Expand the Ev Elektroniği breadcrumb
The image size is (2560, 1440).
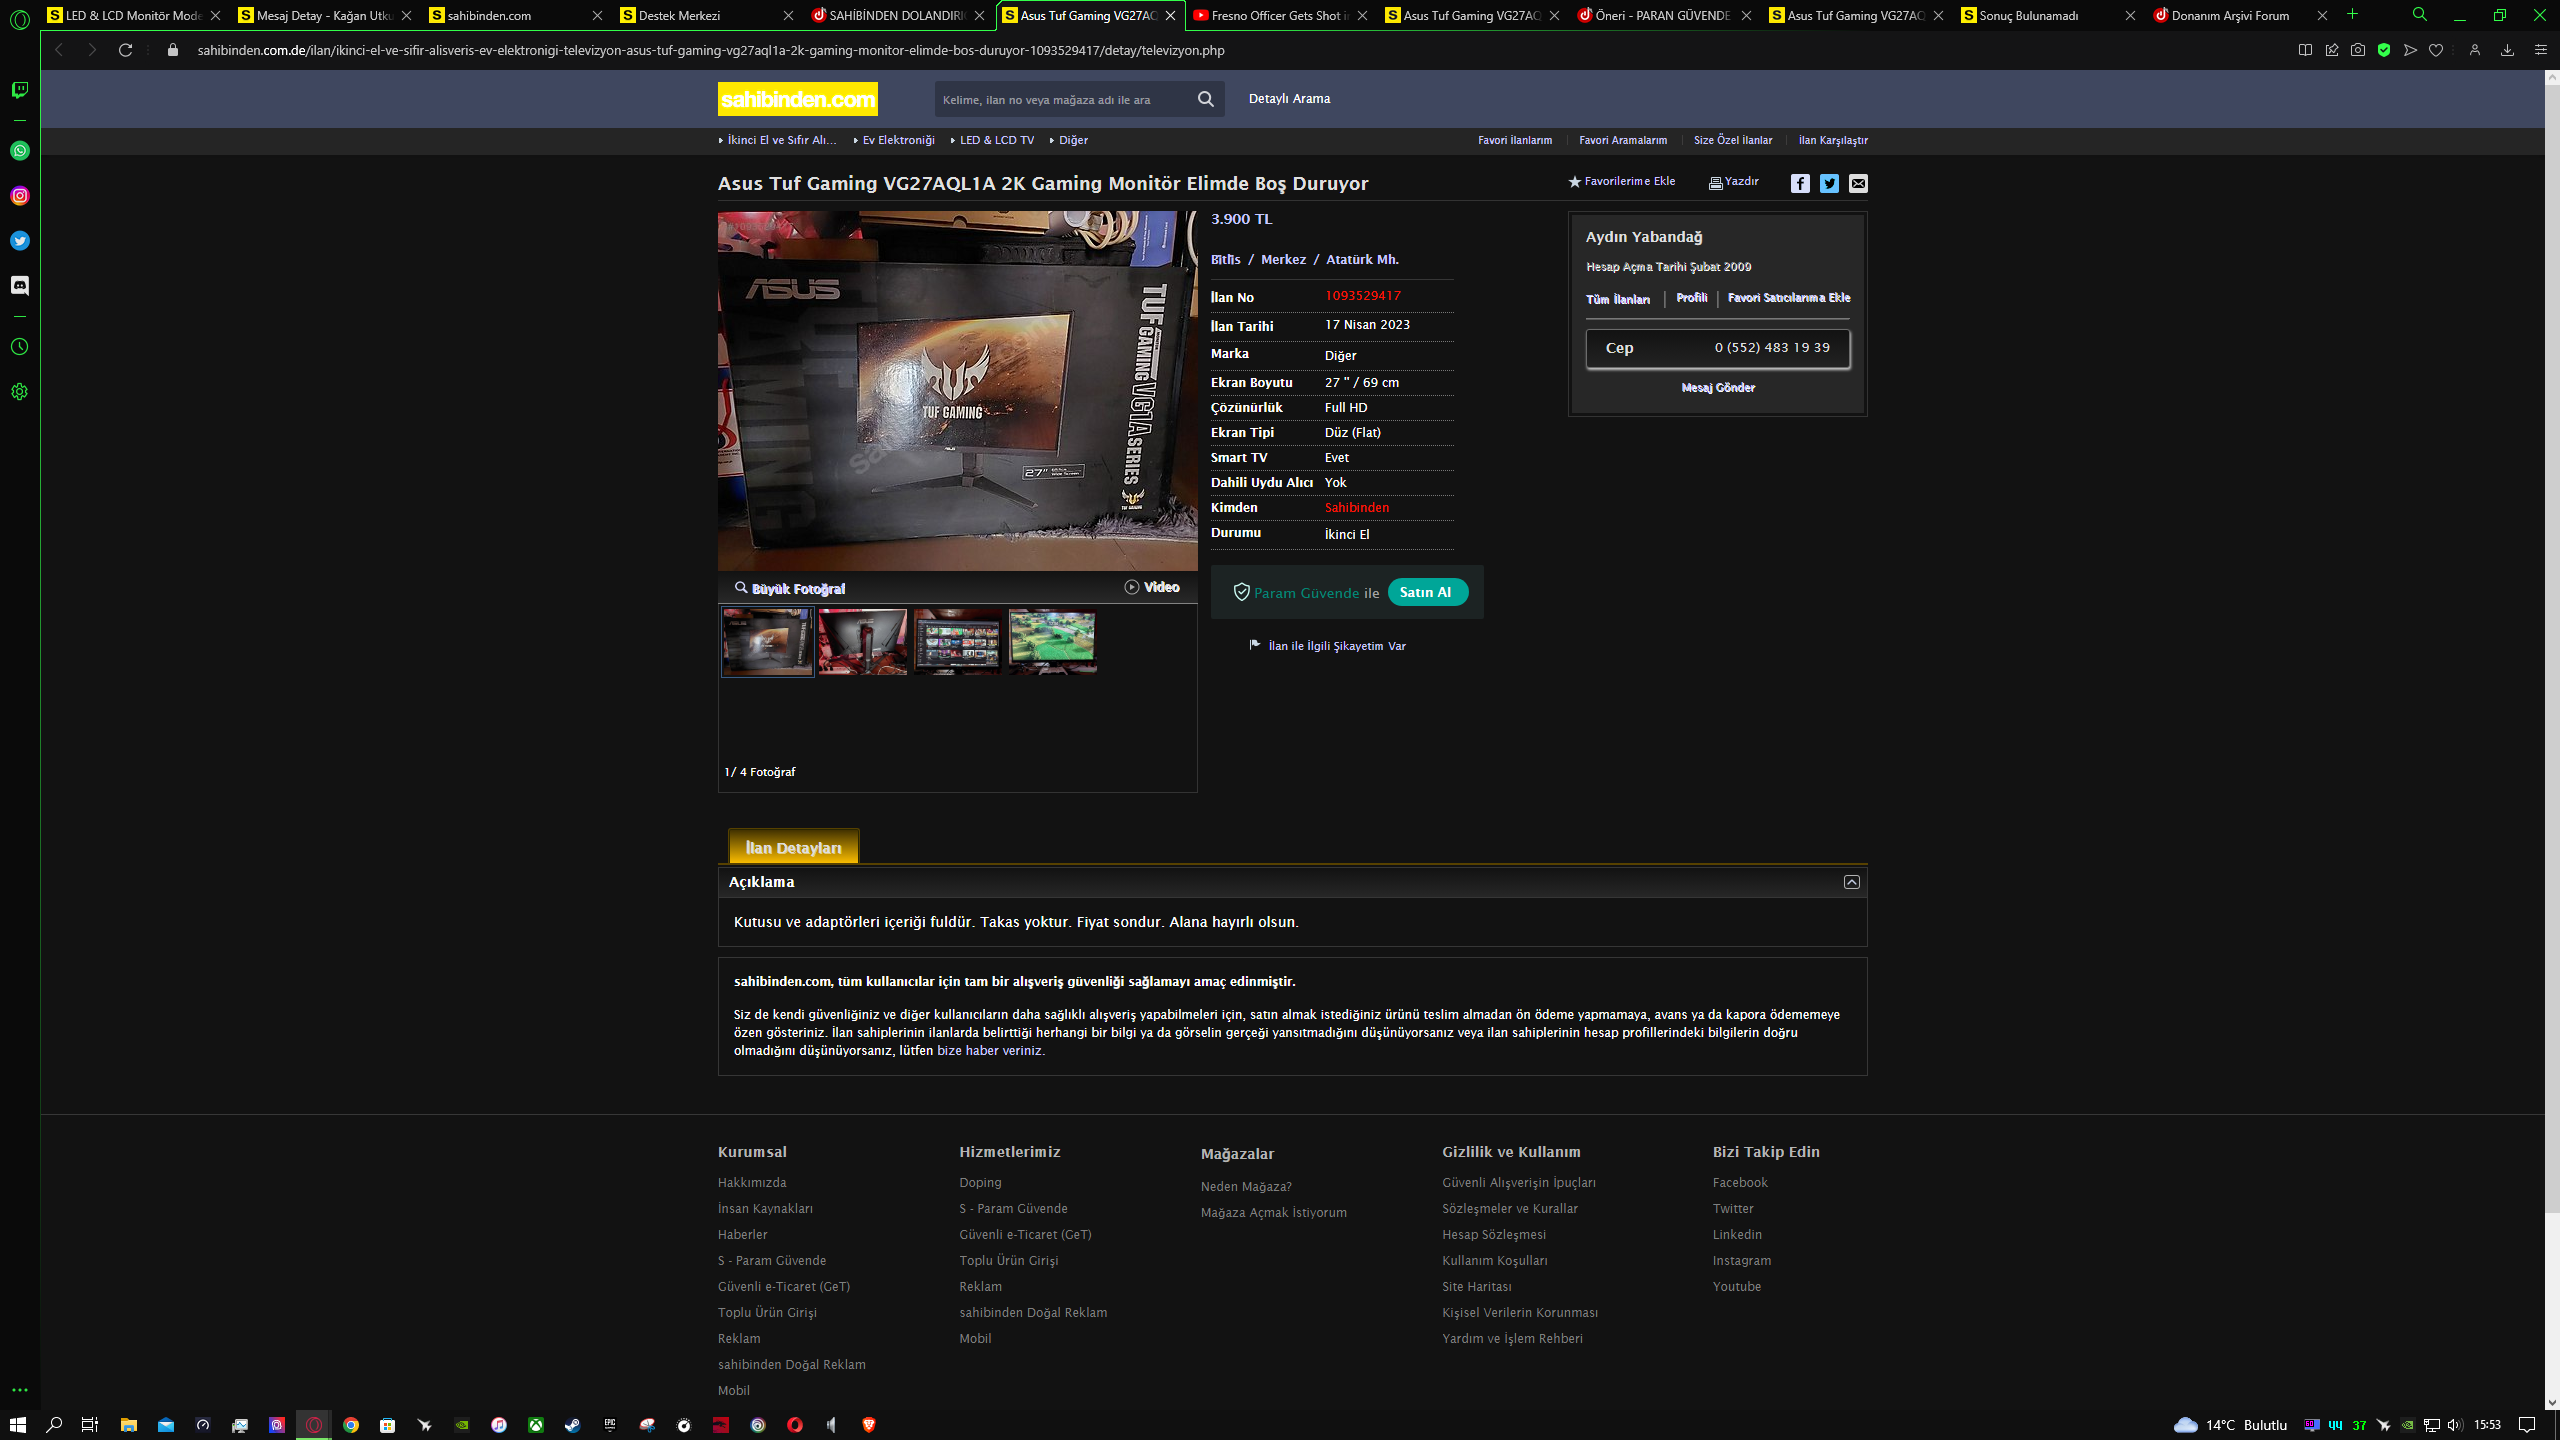(897, 140)
